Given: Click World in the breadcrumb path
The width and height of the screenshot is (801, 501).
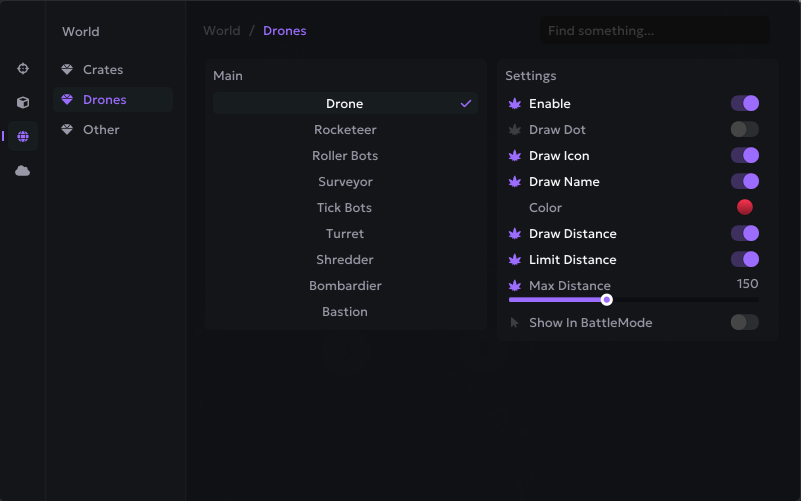Looking at the screenshot, I should 221,31.
